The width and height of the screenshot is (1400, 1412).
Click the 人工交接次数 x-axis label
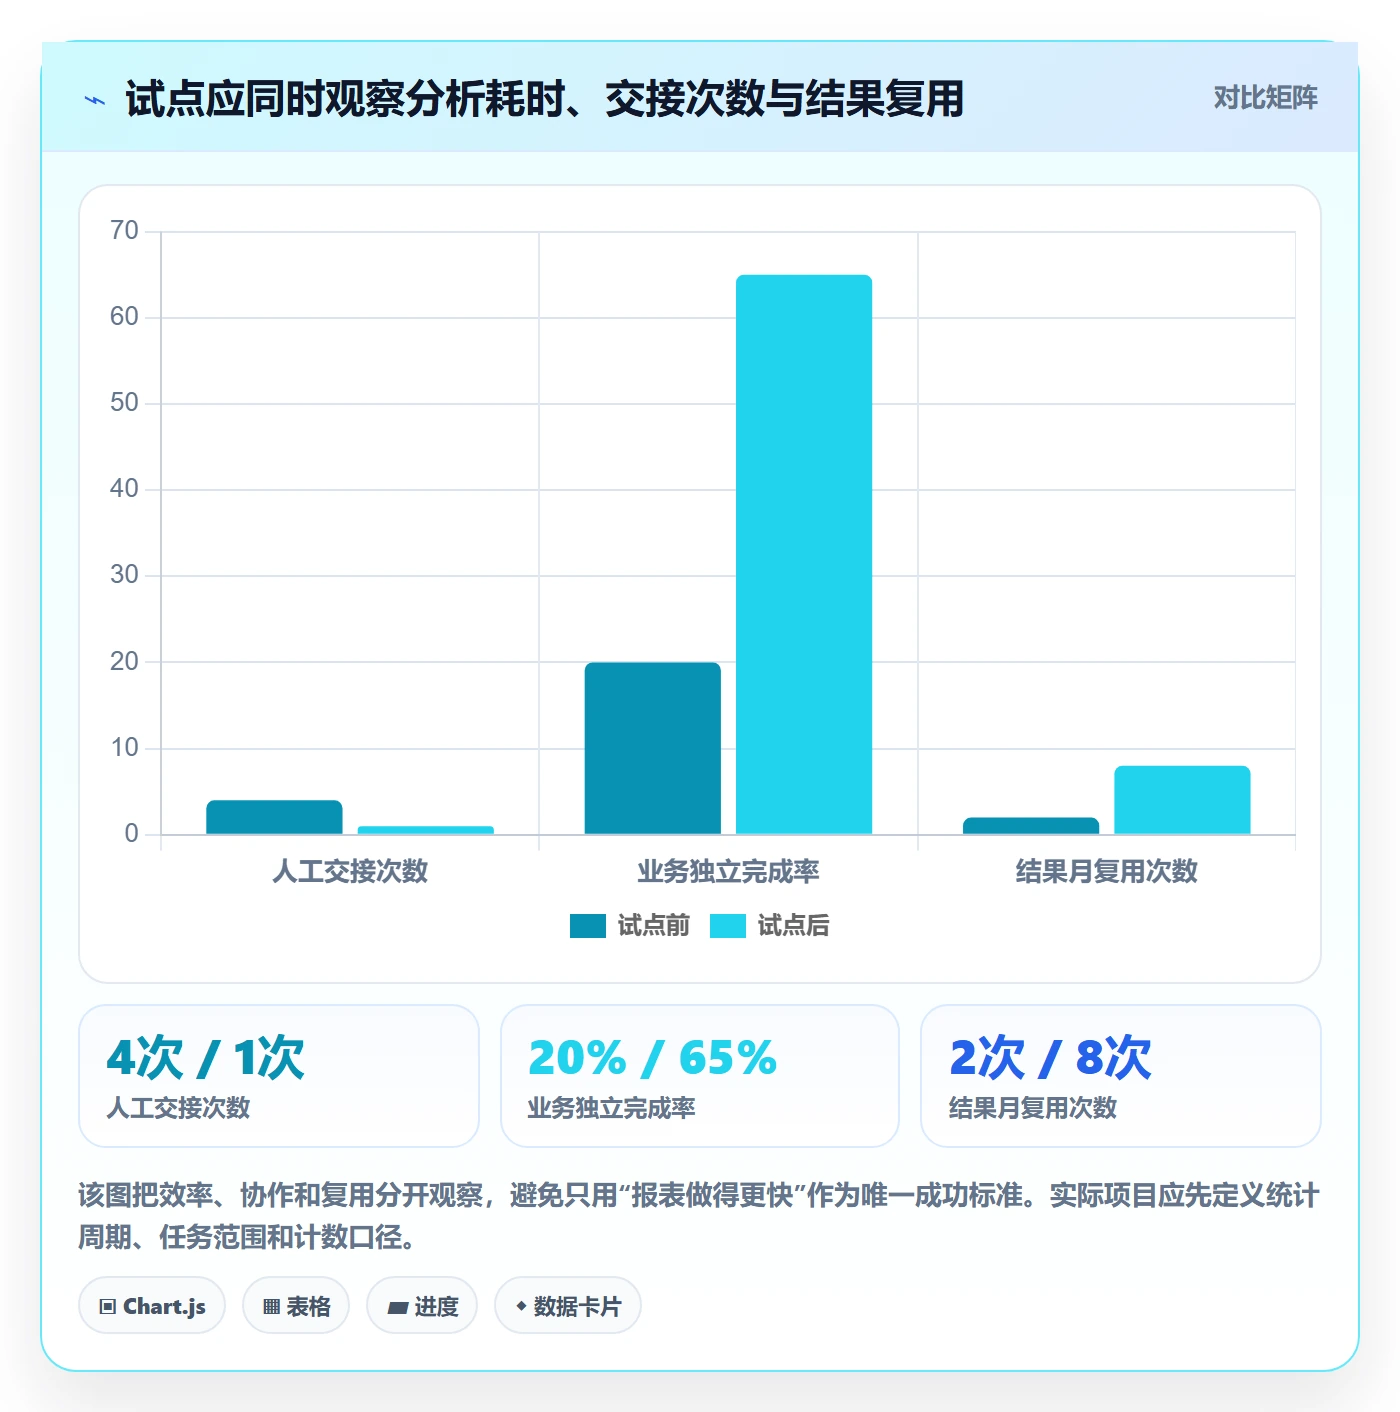(350, 871)
